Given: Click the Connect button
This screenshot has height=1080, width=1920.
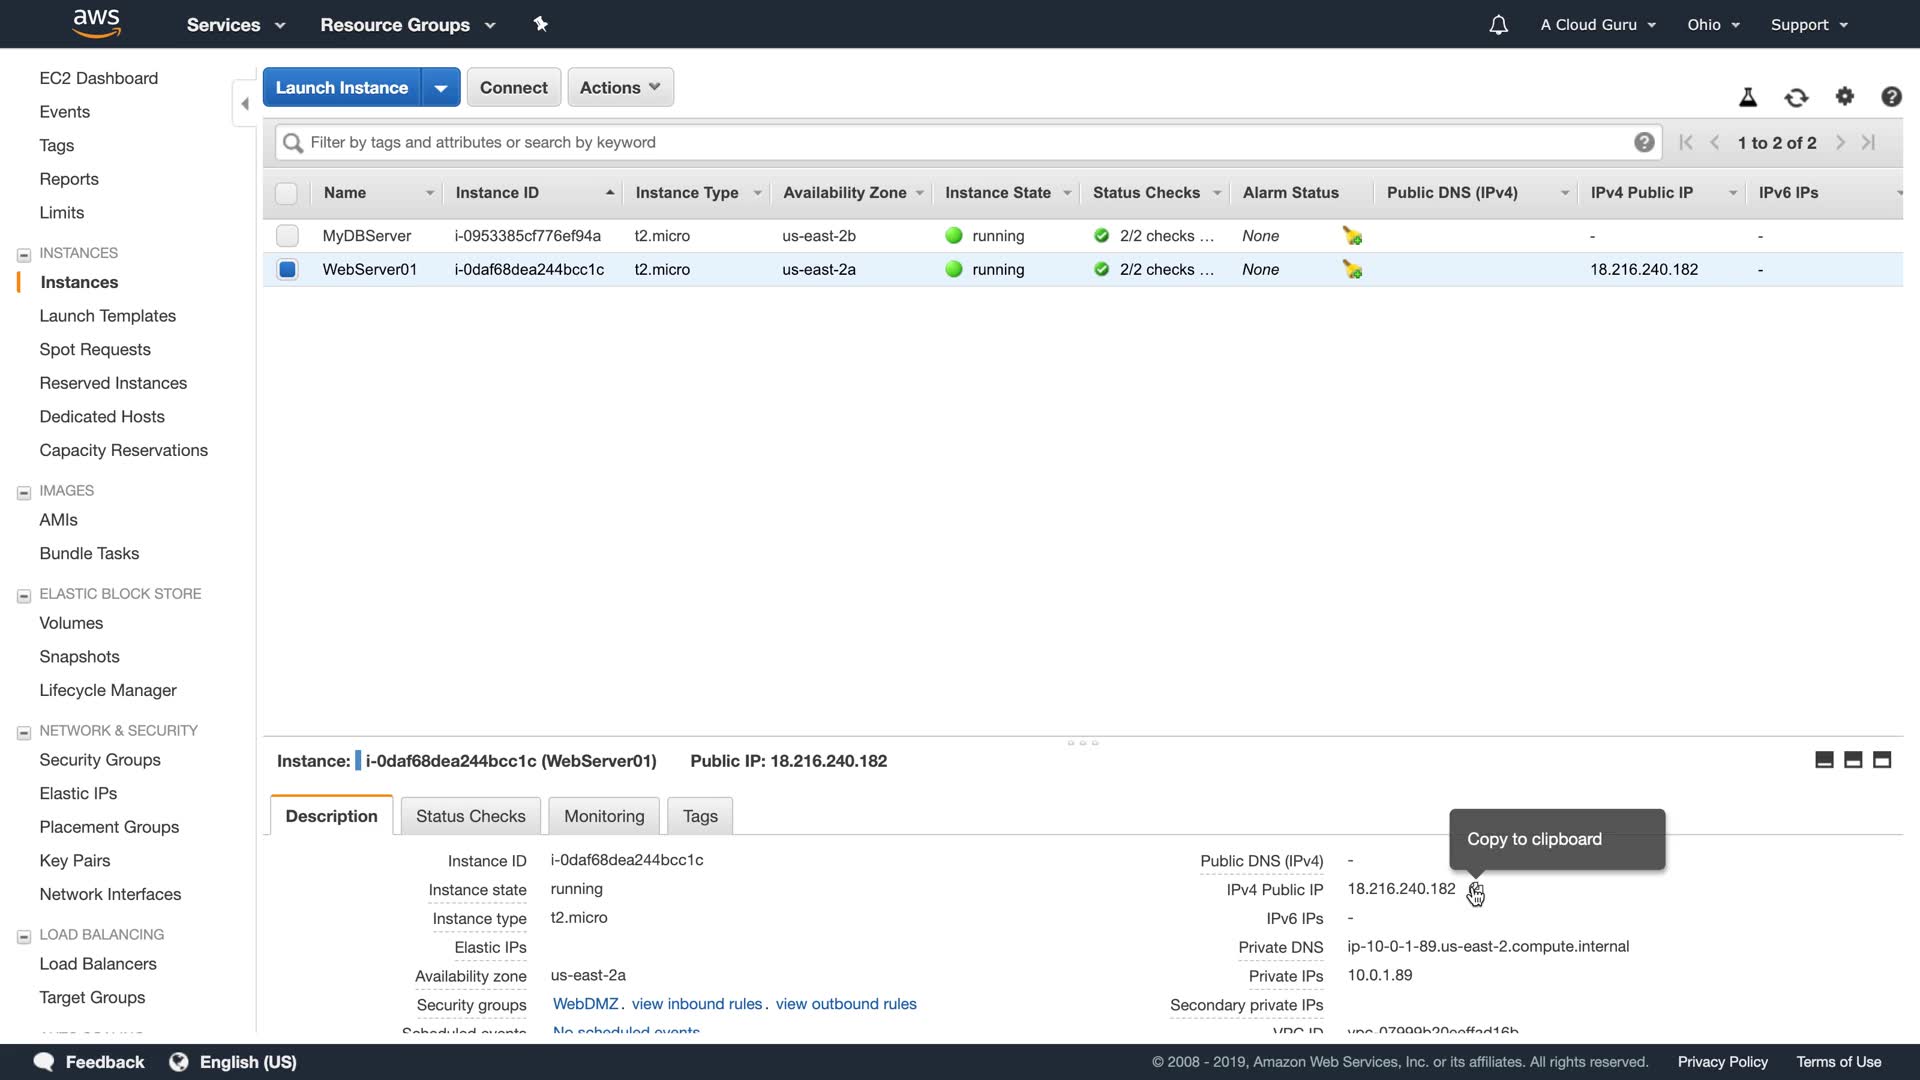Looking at the screenshot, I should pyautogui.click(x=513, y=87).
